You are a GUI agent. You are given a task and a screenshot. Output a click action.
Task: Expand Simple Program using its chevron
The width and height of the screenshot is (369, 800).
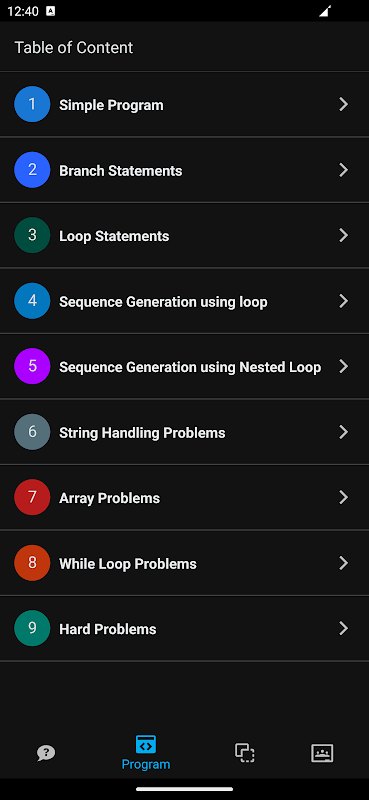[343, 104]
